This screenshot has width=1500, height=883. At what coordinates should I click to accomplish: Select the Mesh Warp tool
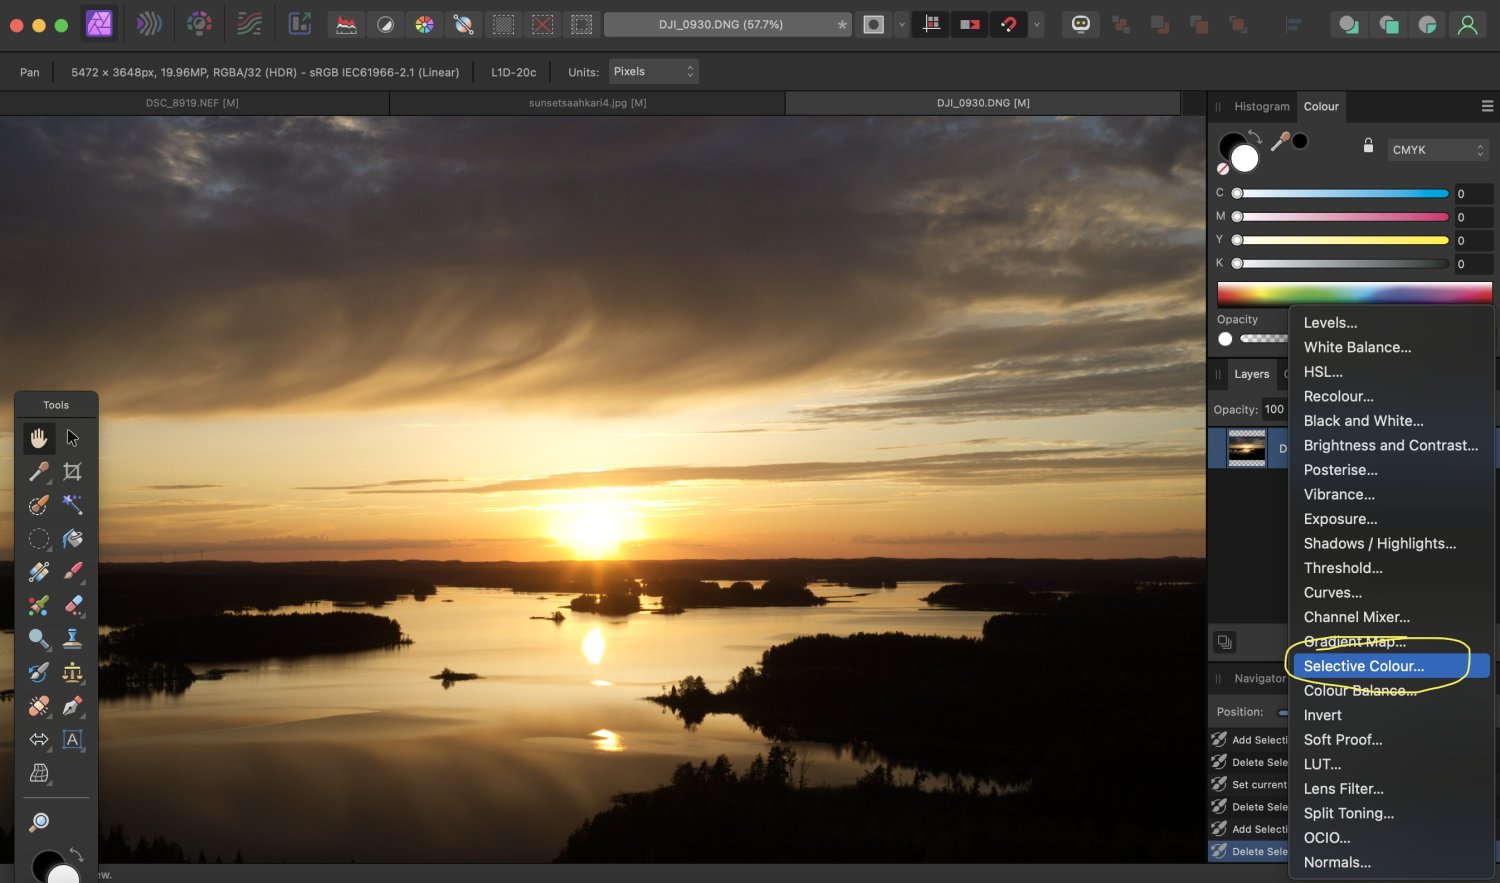39,773
